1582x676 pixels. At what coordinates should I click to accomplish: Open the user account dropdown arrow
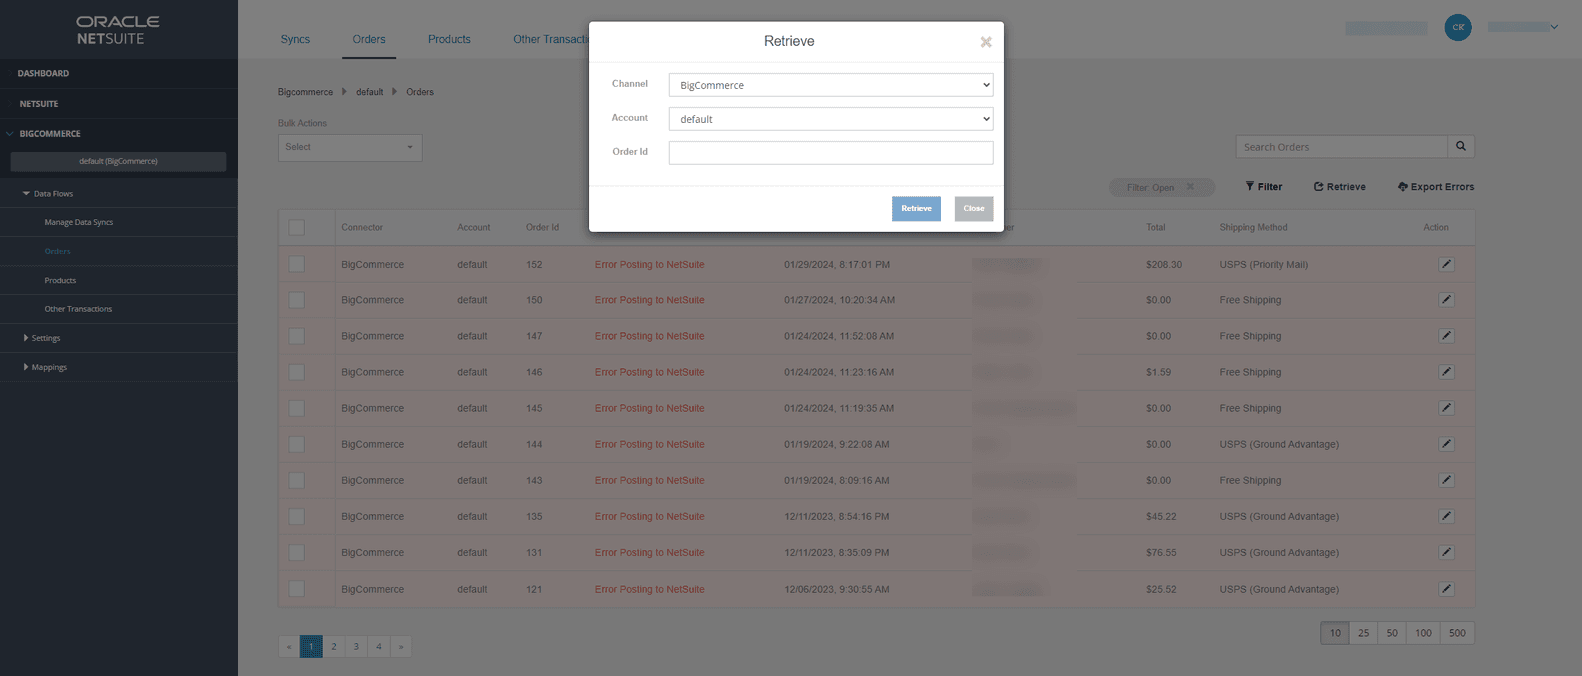pos(1554,27)
